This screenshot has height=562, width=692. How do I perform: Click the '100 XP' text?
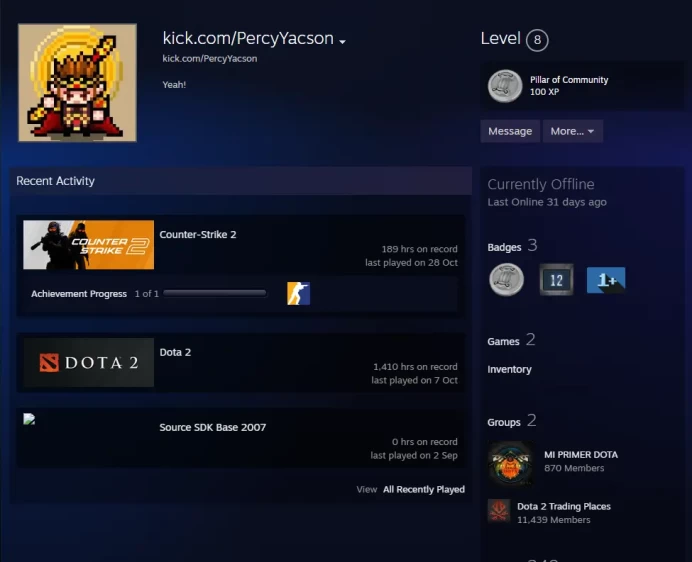coord(544,92)
